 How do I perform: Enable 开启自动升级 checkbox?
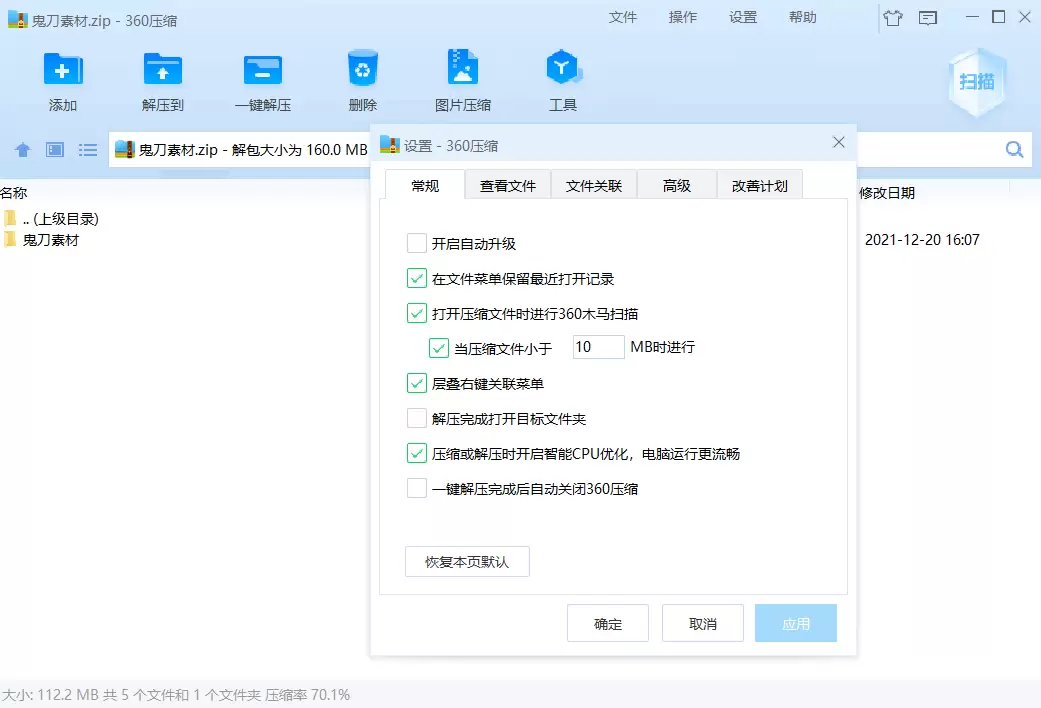pos(417,243)
